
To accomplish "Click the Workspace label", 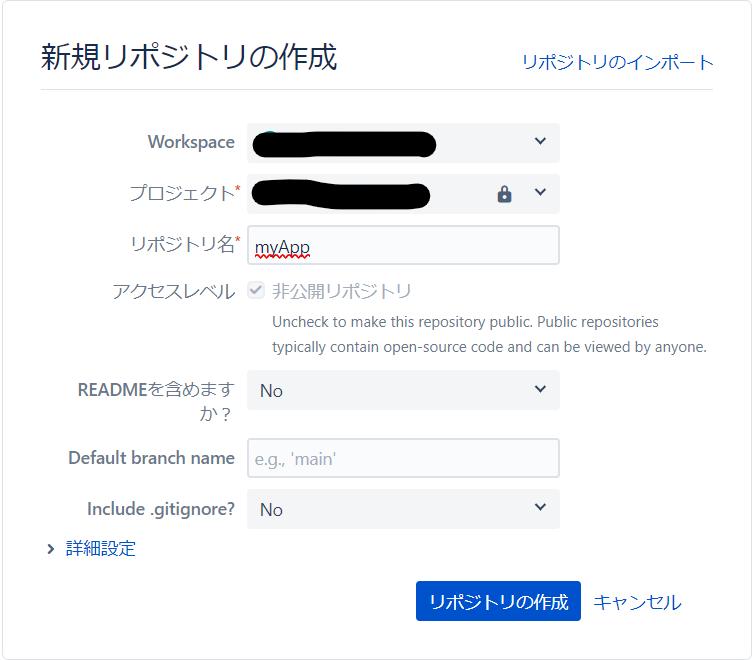I will tap(191, 142).
